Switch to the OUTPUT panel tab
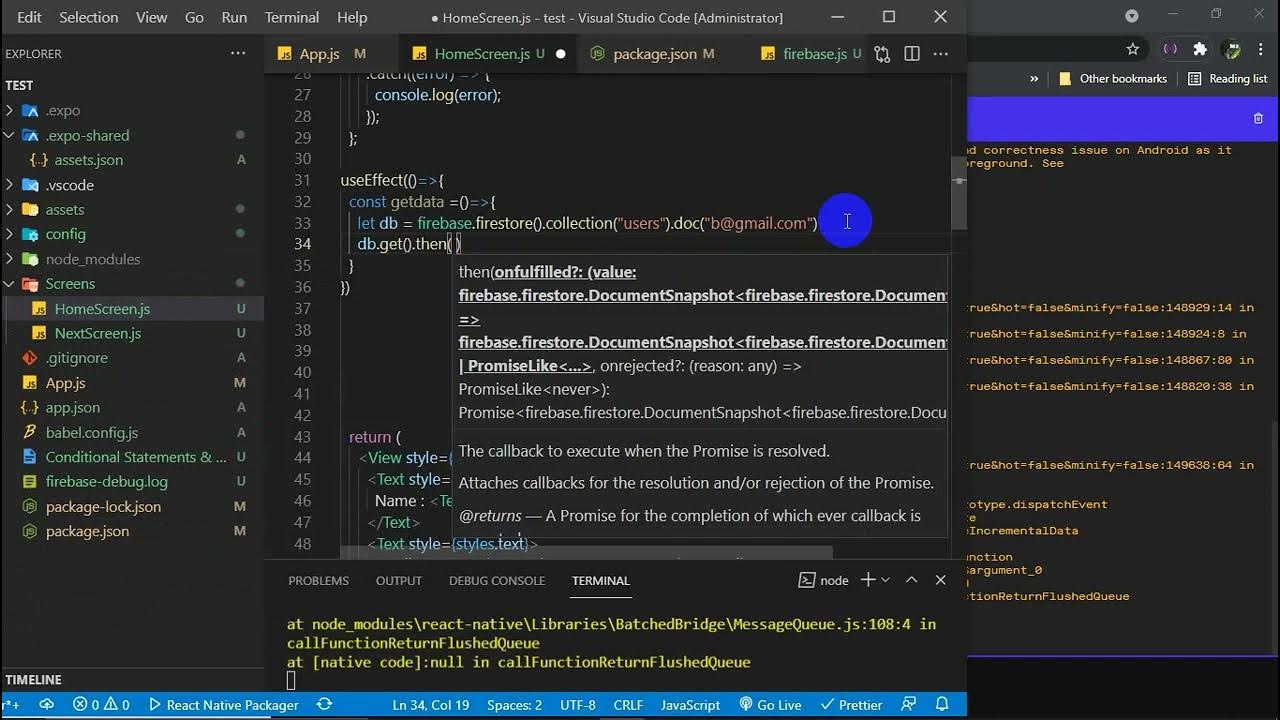 tap(399, 581)
